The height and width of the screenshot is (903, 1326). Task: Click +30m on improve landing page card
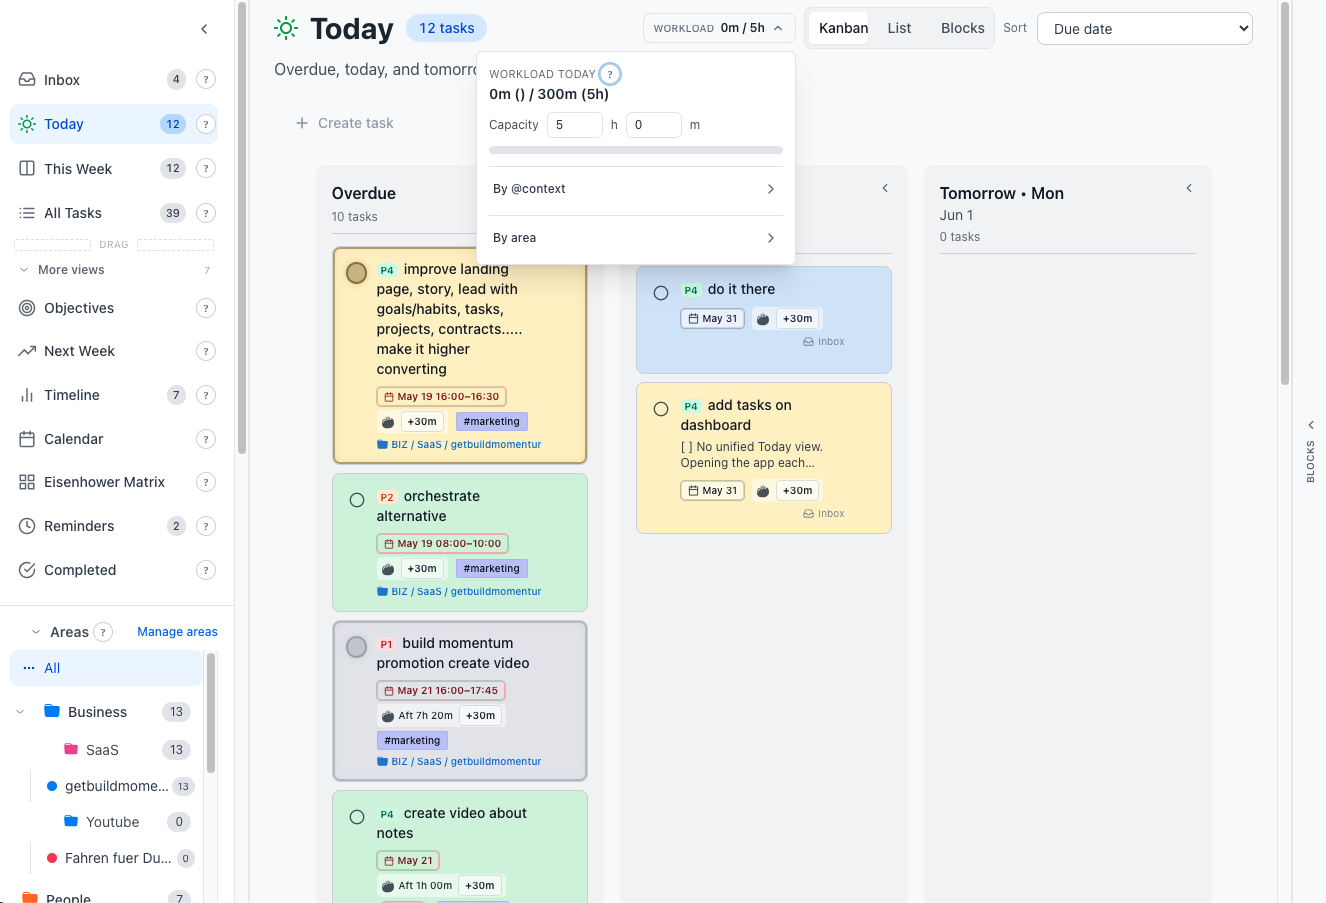pyautogui.click(x=422, y=422)
